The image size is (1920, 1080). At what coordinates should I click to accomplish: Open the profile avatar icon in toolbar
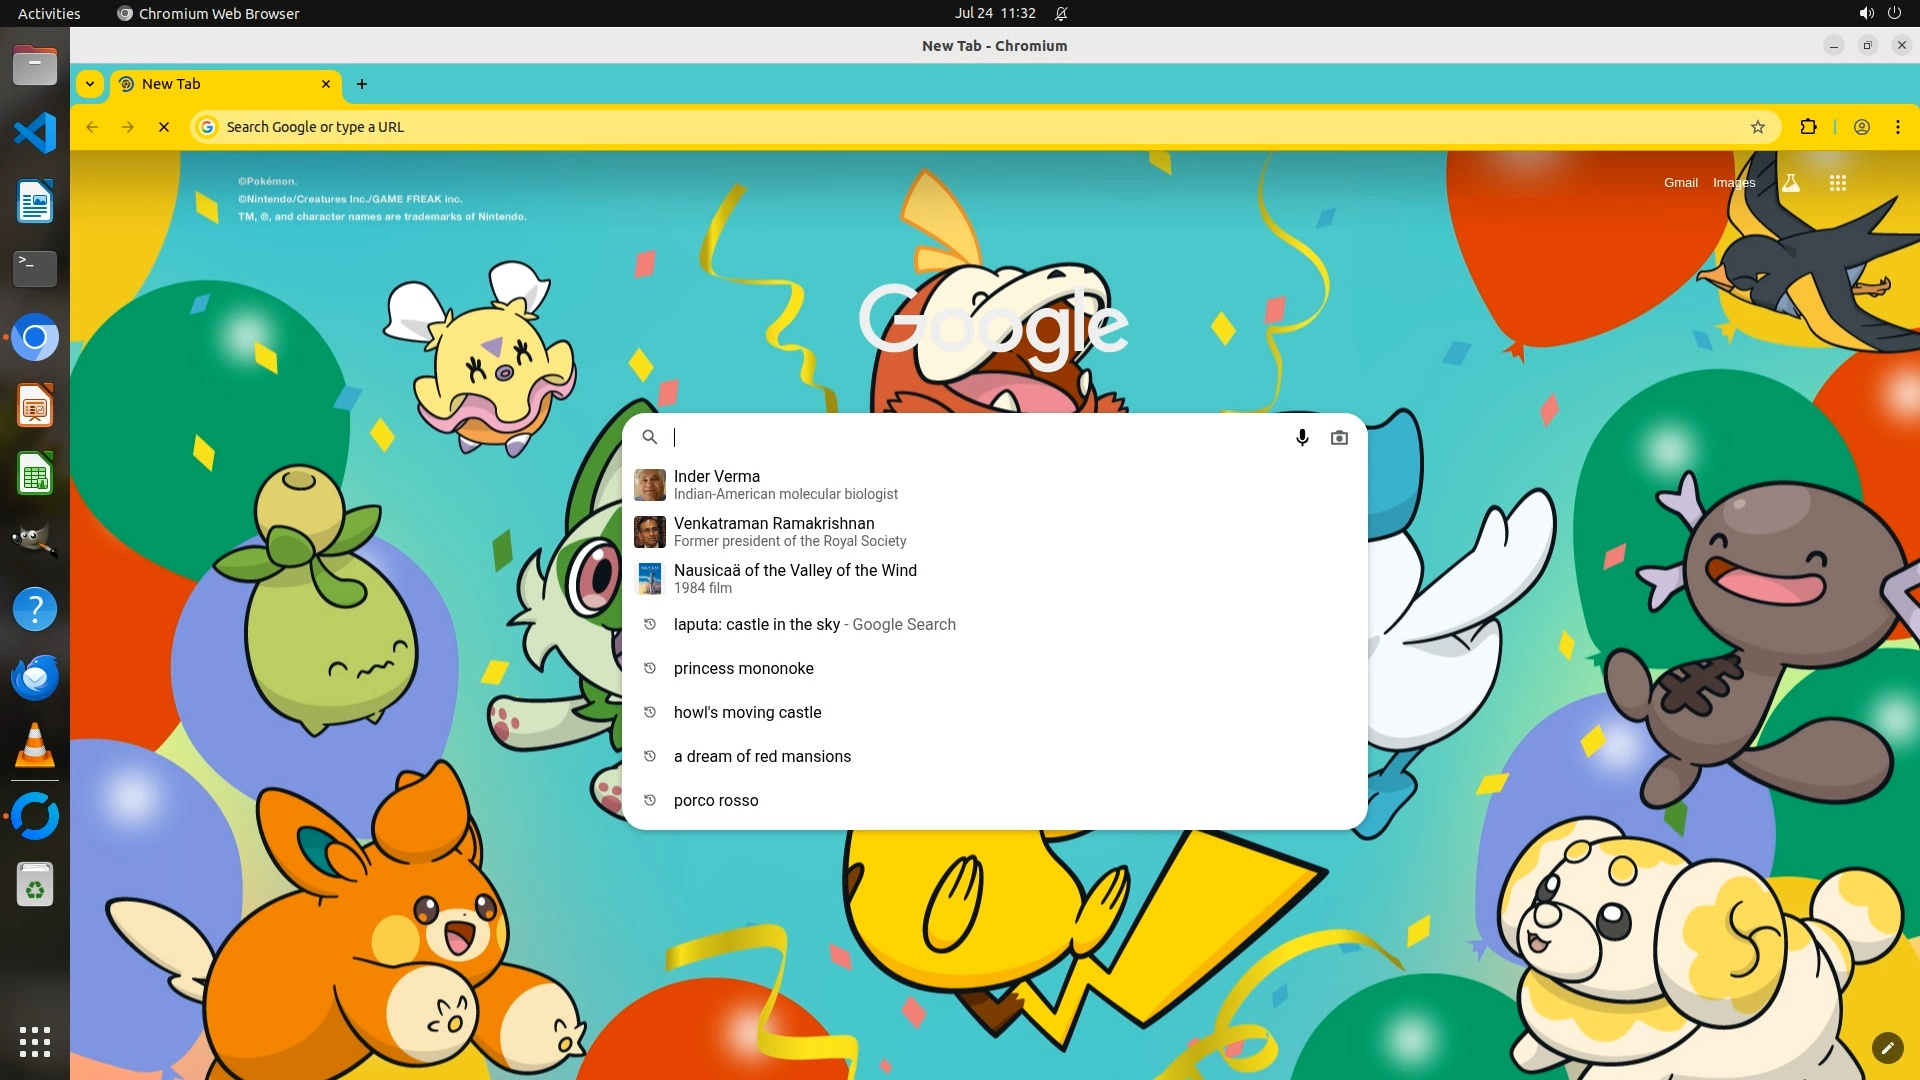tap(1862, 127)
